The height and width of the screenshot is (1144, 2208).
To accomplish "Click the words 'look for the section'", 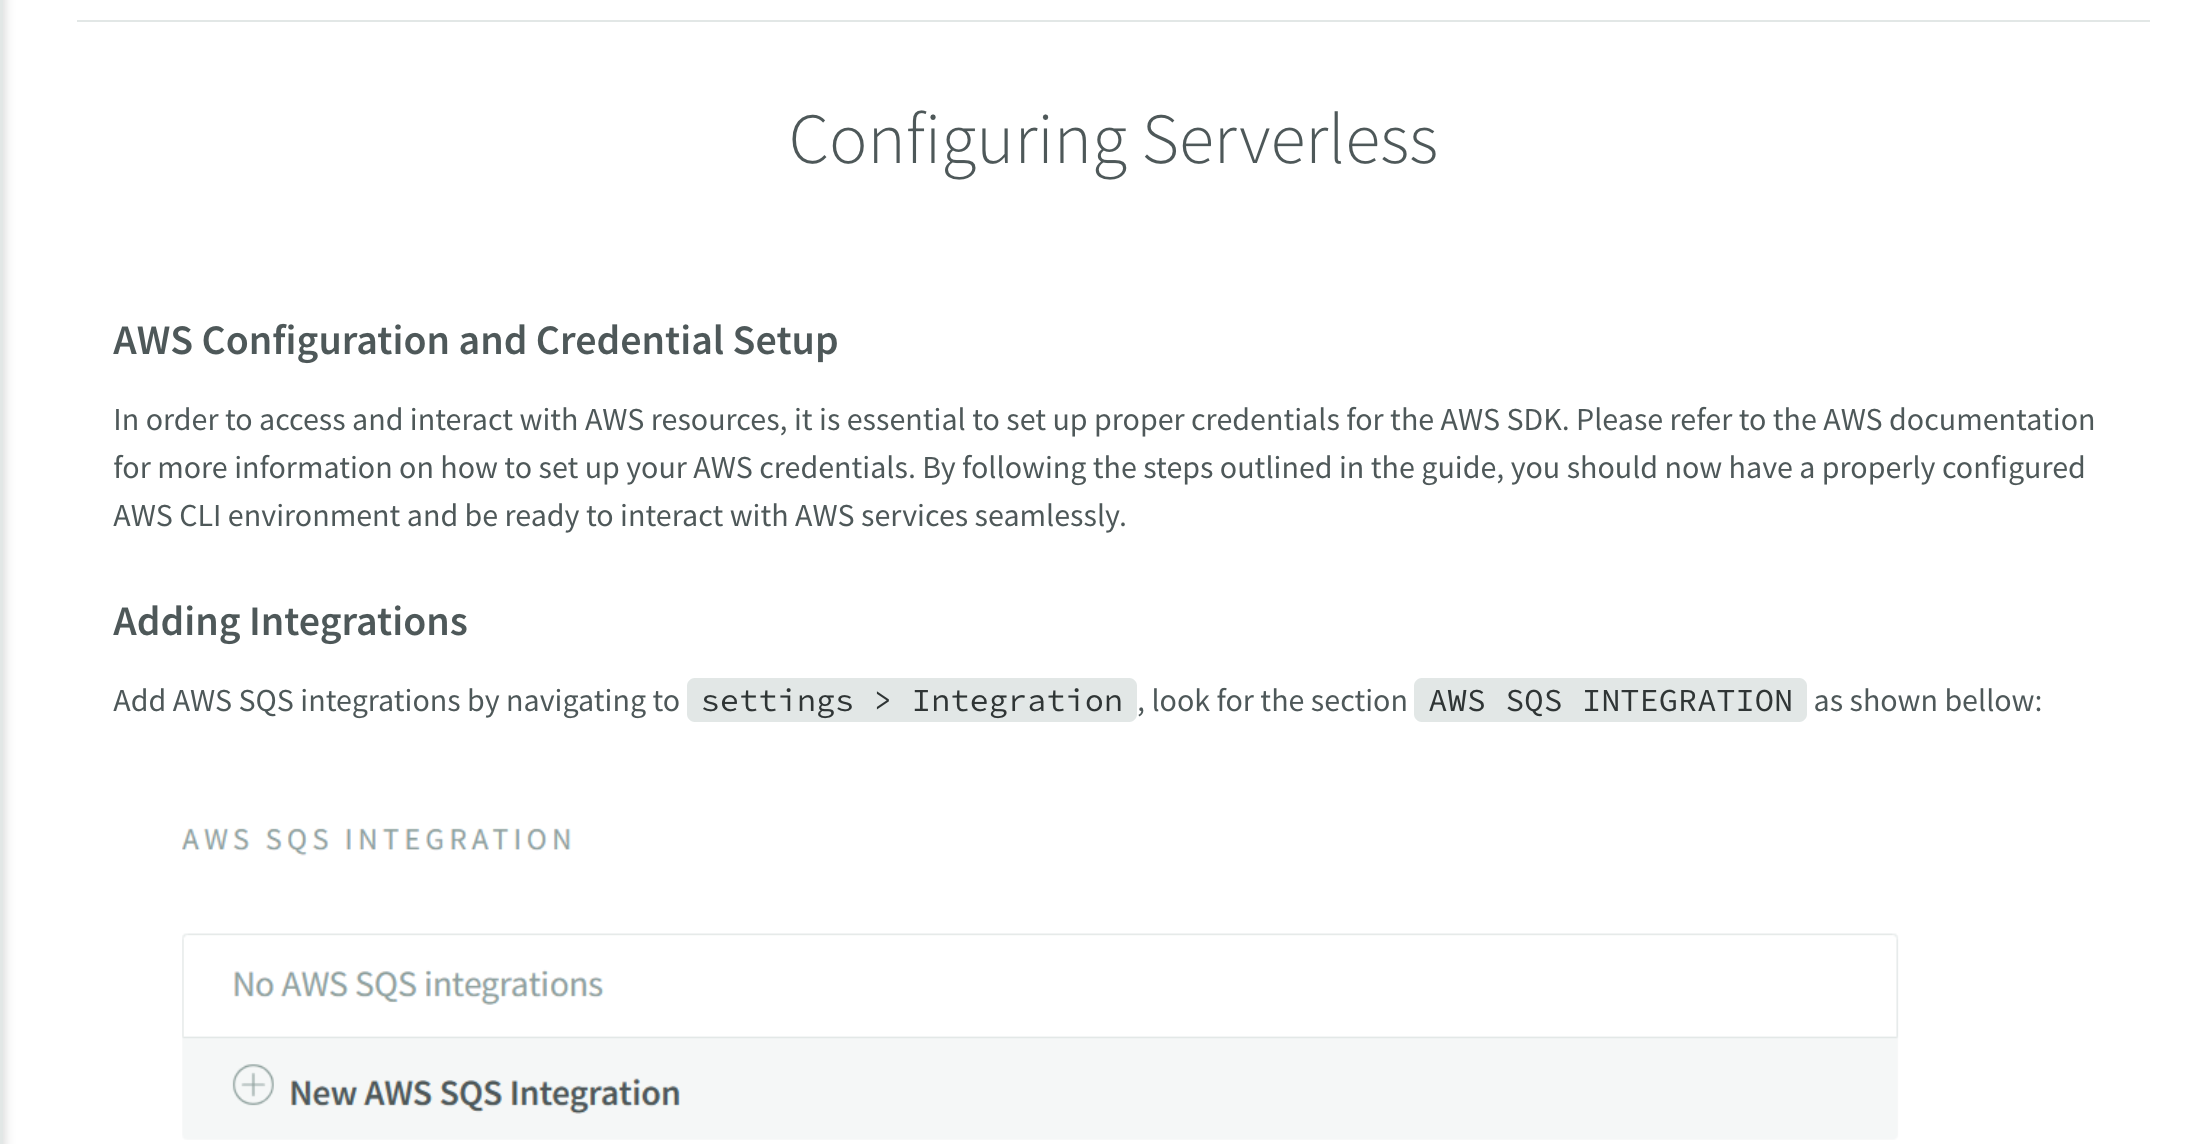I will [1279, 701].
